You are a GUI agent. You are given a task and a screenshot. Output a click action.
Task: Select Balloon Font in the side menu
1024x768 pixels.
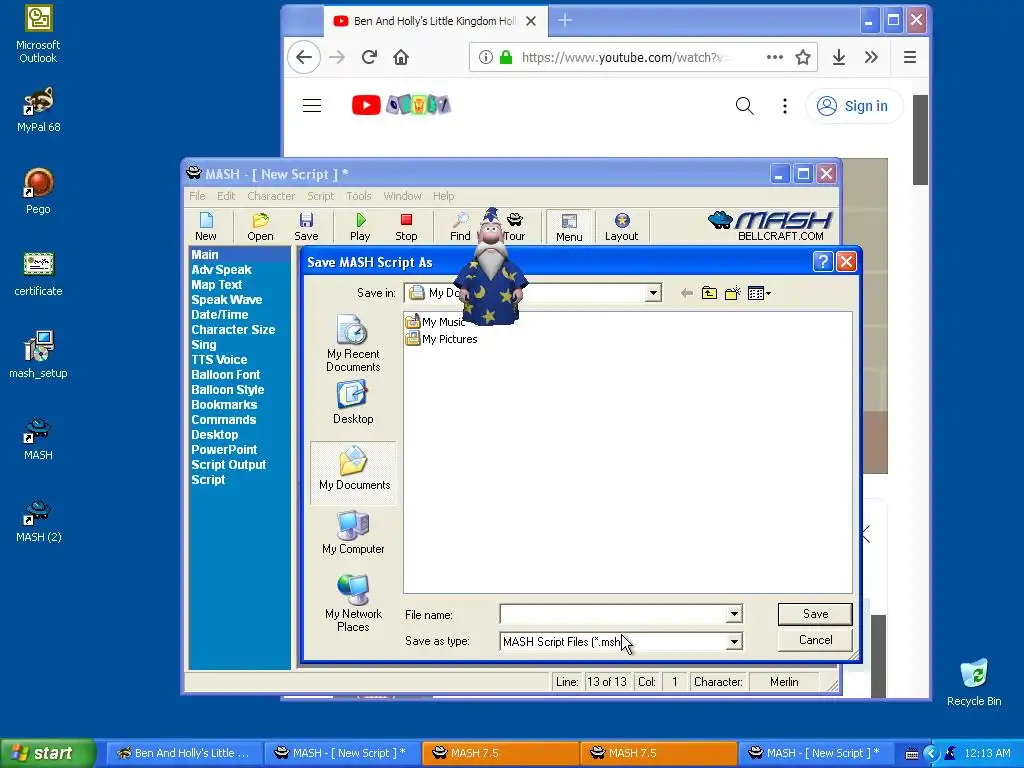coord(225,375)
